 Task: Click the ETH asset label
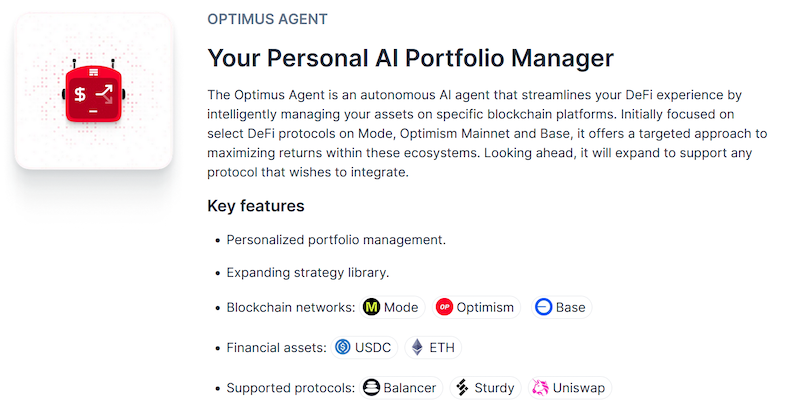coord(442,347)
